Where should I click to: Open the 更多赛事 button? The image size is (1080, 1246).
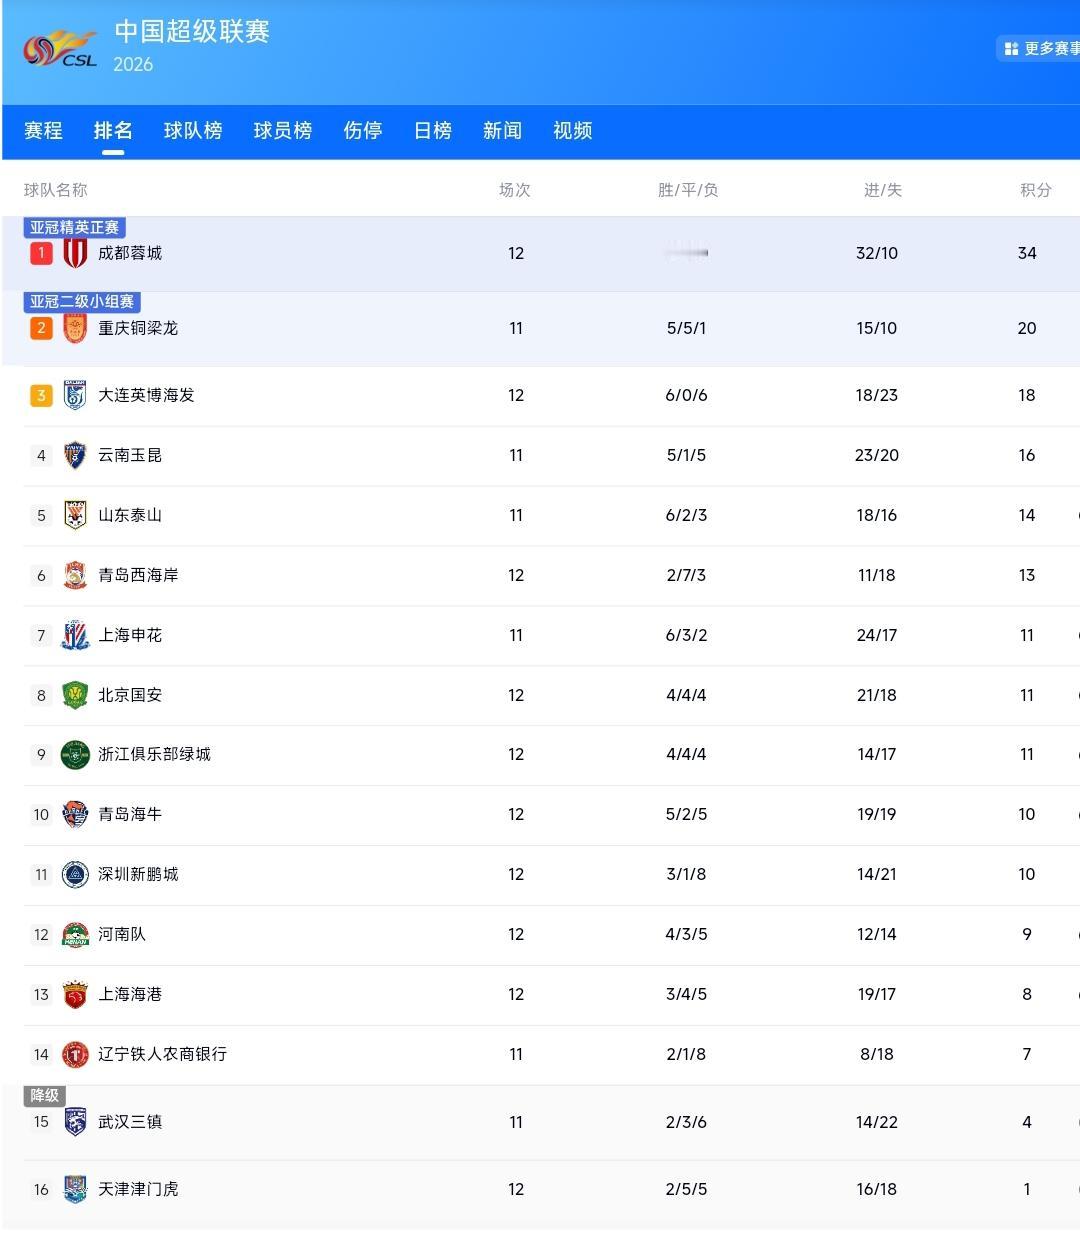[1040, 48]
